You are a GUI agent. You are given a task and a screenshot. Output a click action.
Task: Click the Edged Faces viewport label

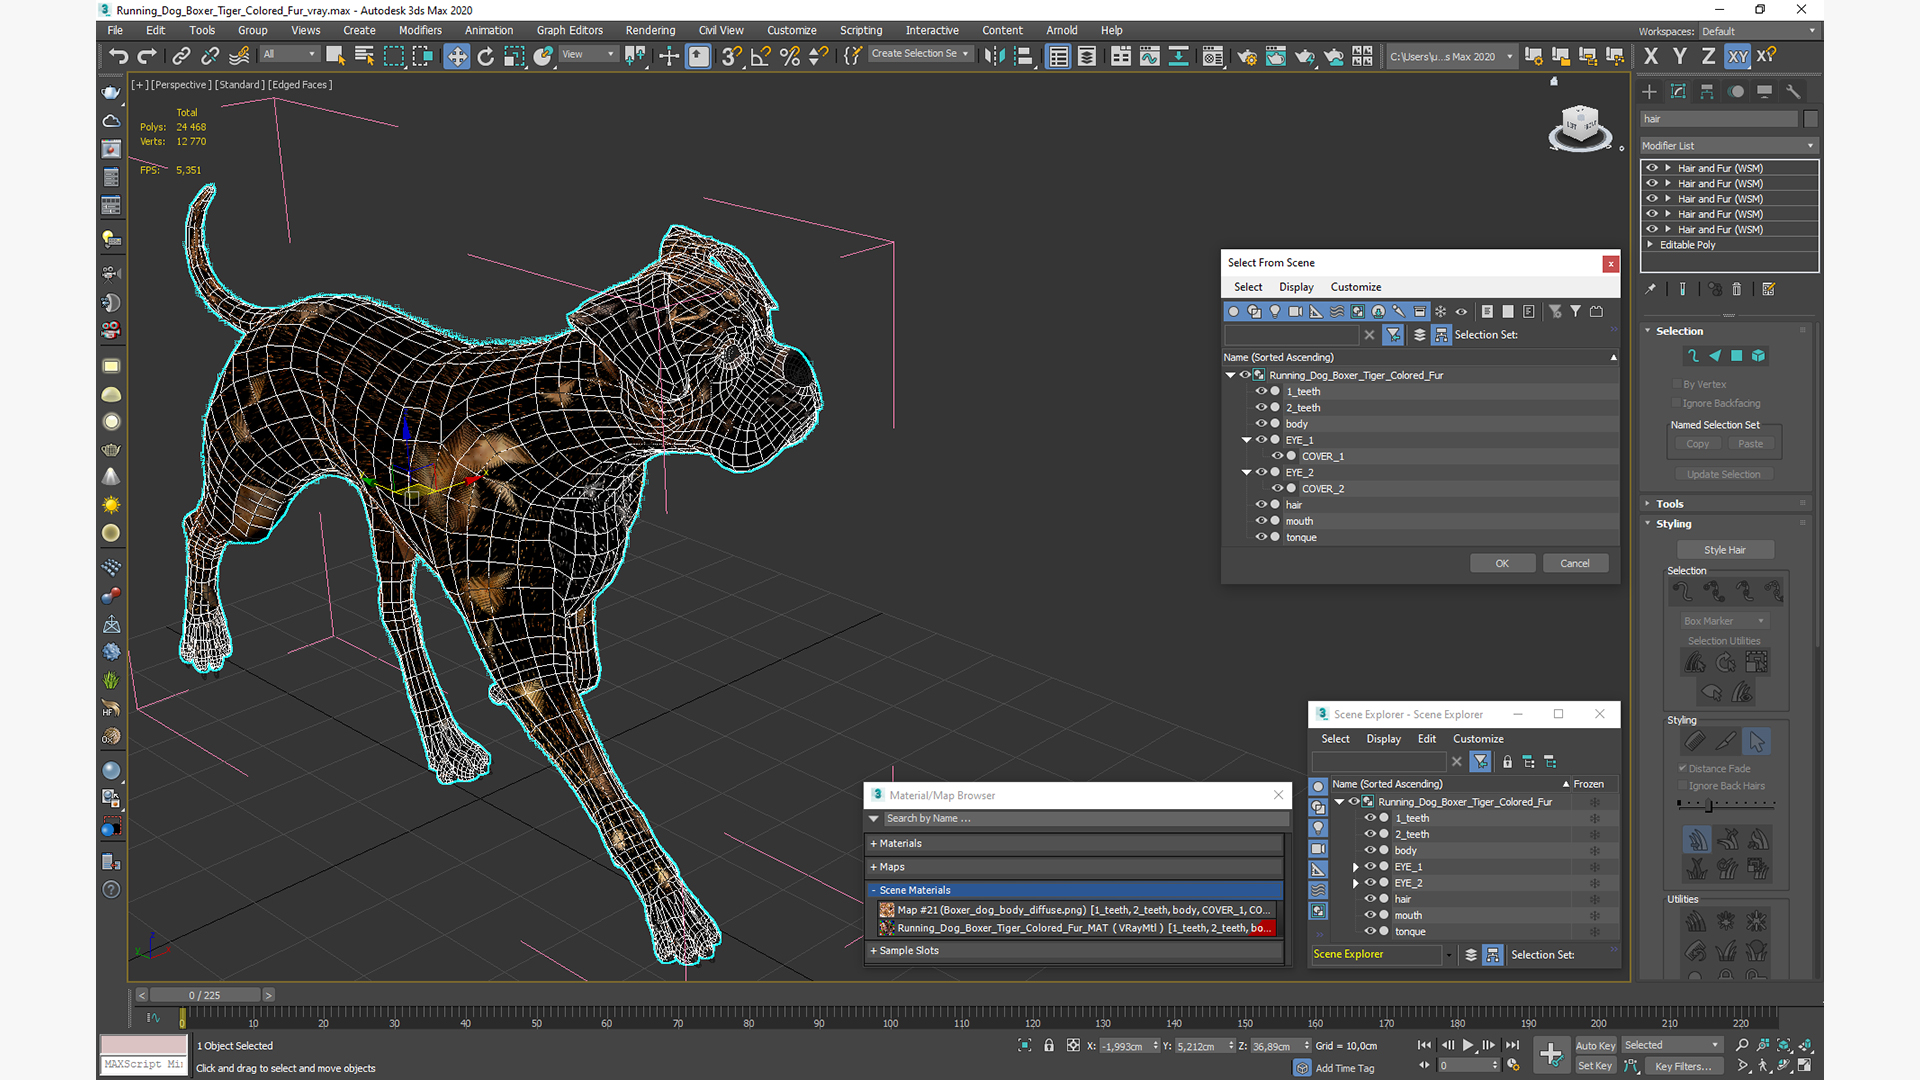299,85
